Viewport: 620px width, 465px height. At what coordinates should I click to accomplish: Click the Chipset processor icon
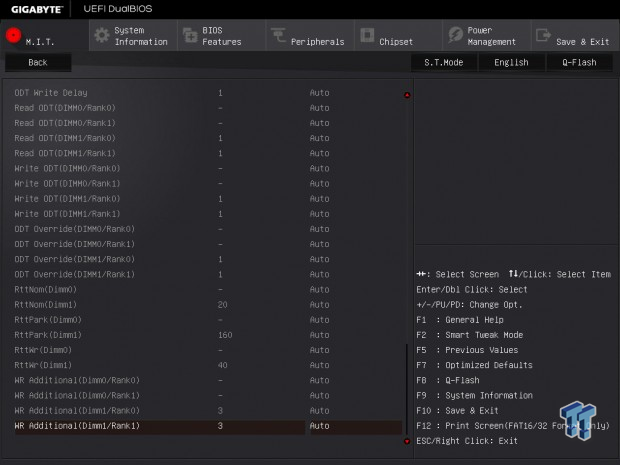pos(367,35)
